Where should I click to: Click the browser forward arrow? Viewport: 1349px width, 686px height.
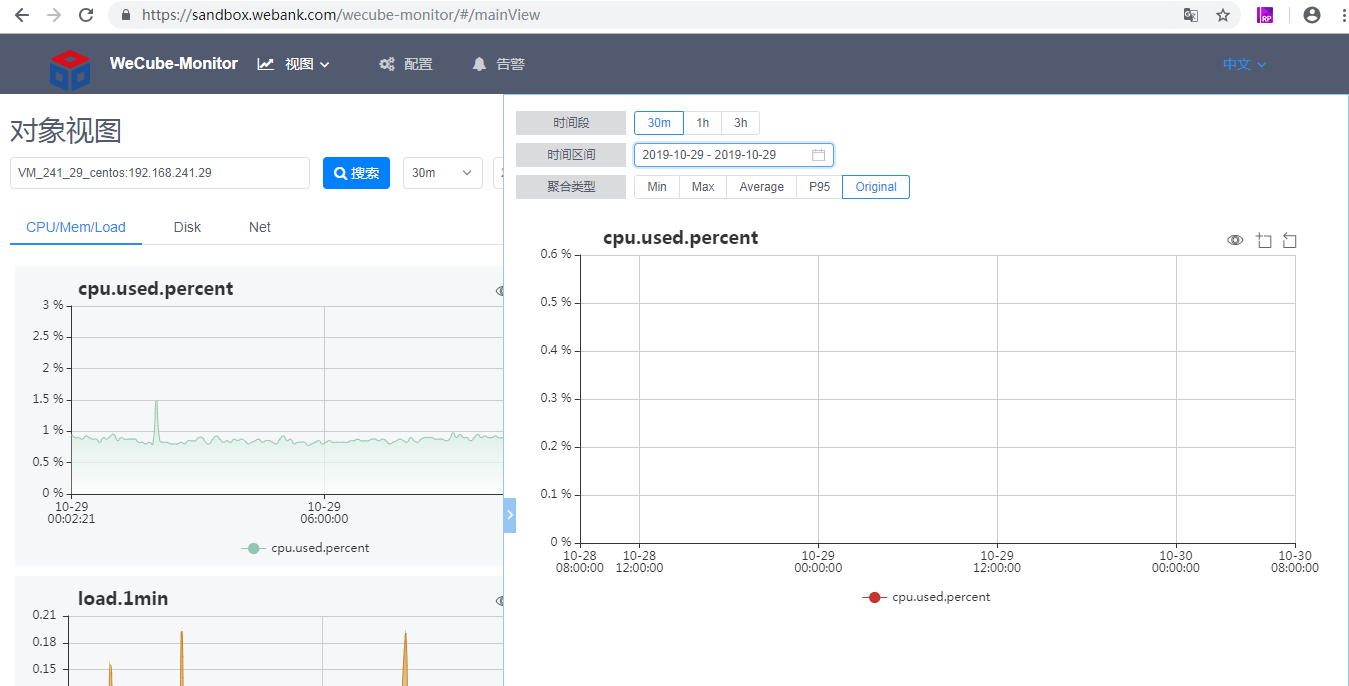54,15
